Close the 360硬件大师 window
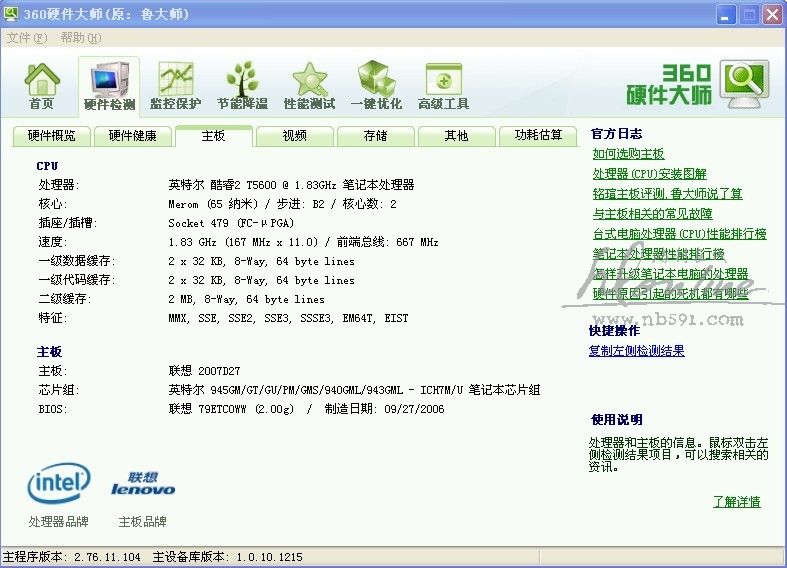This screenshot has width=787, height=568. coord(773,14)
